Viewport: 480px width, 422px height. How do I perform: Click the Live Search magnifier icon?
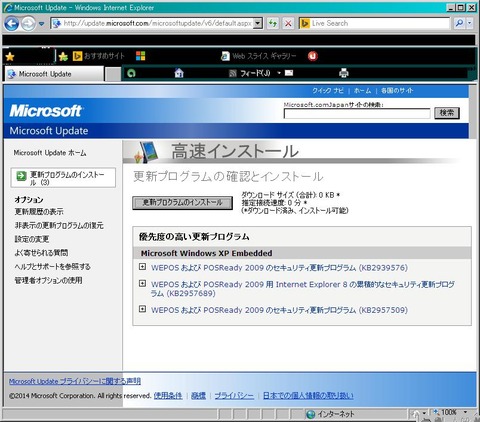point(459,23)
